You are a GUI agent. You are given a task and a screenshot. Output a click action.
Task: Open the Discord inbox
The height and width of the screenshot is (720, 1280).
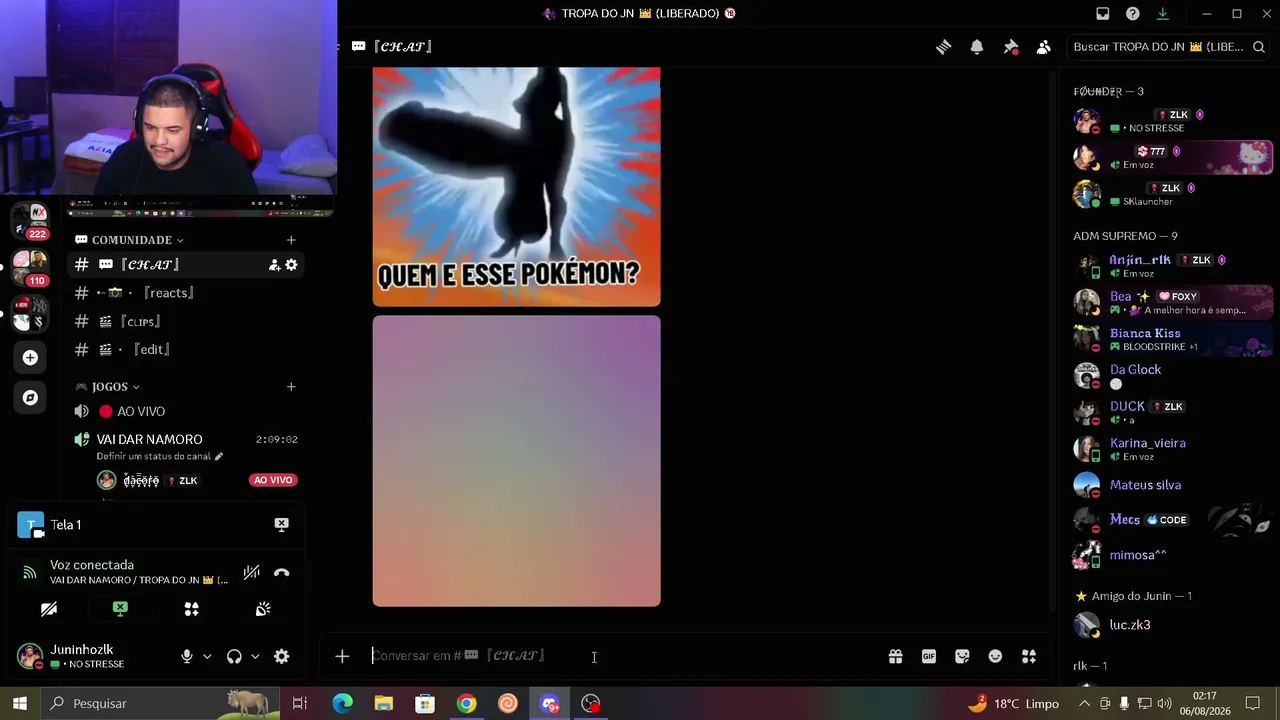pos(1103,14)
